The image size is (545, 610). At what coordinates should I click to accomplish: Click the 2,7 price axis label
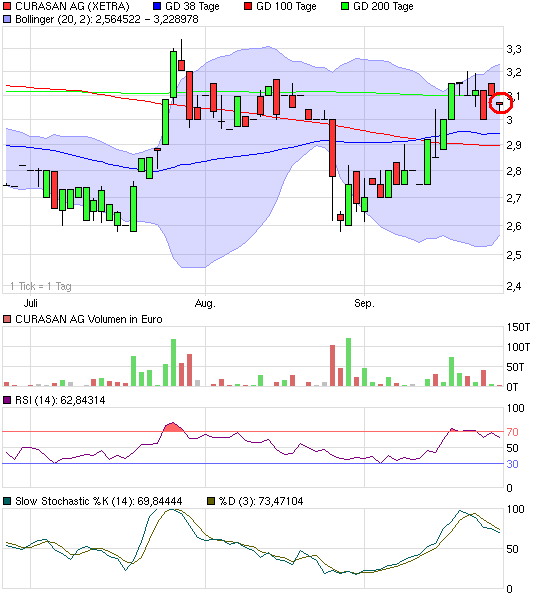click(513, 198)
